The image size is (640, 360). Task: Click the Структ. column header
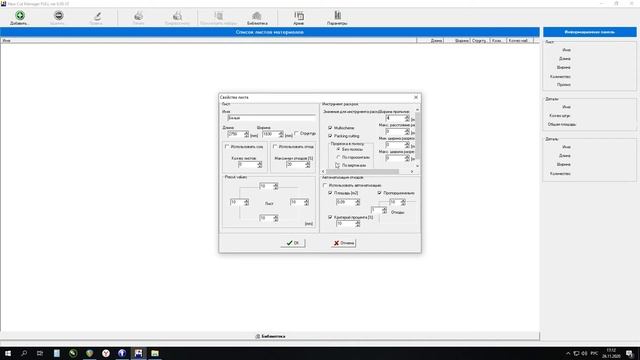pyautogui.click(x=479, y=40)
